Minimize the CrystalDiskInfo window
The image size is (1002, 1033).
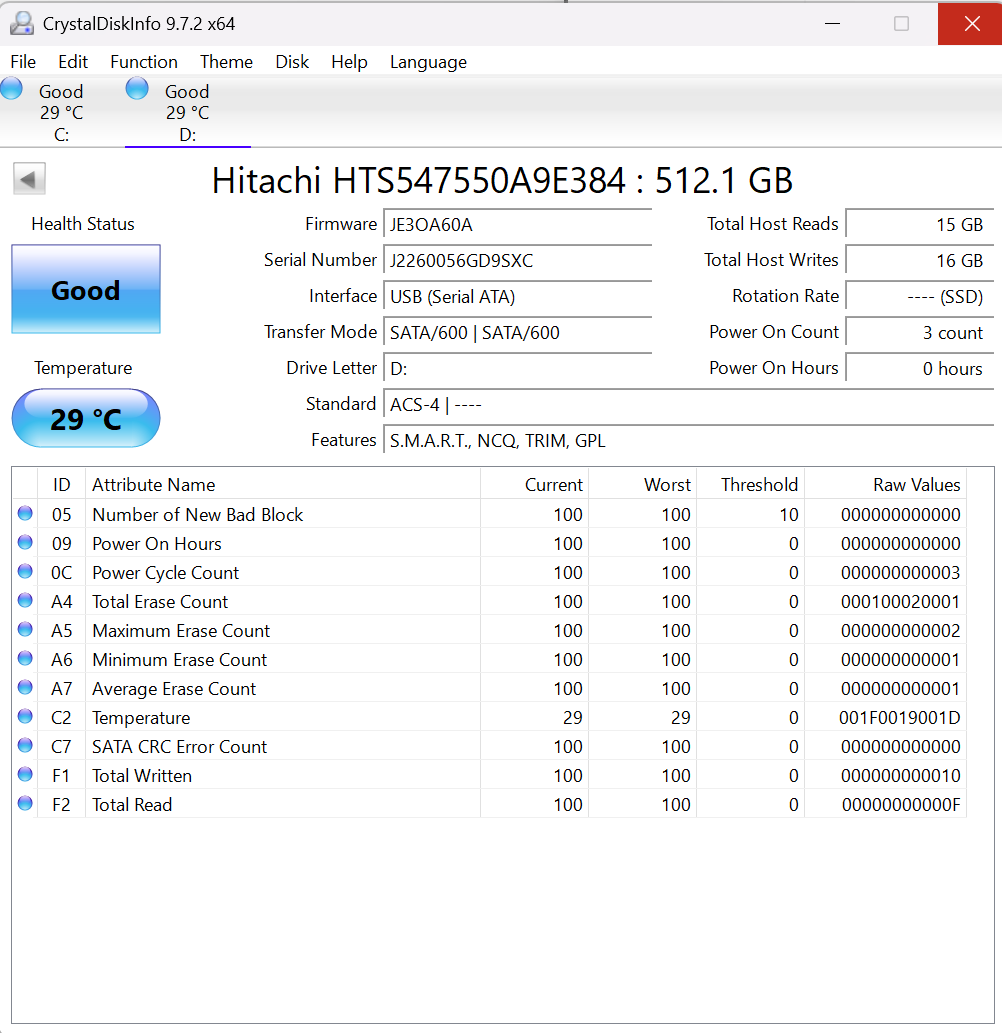(833, 24)
